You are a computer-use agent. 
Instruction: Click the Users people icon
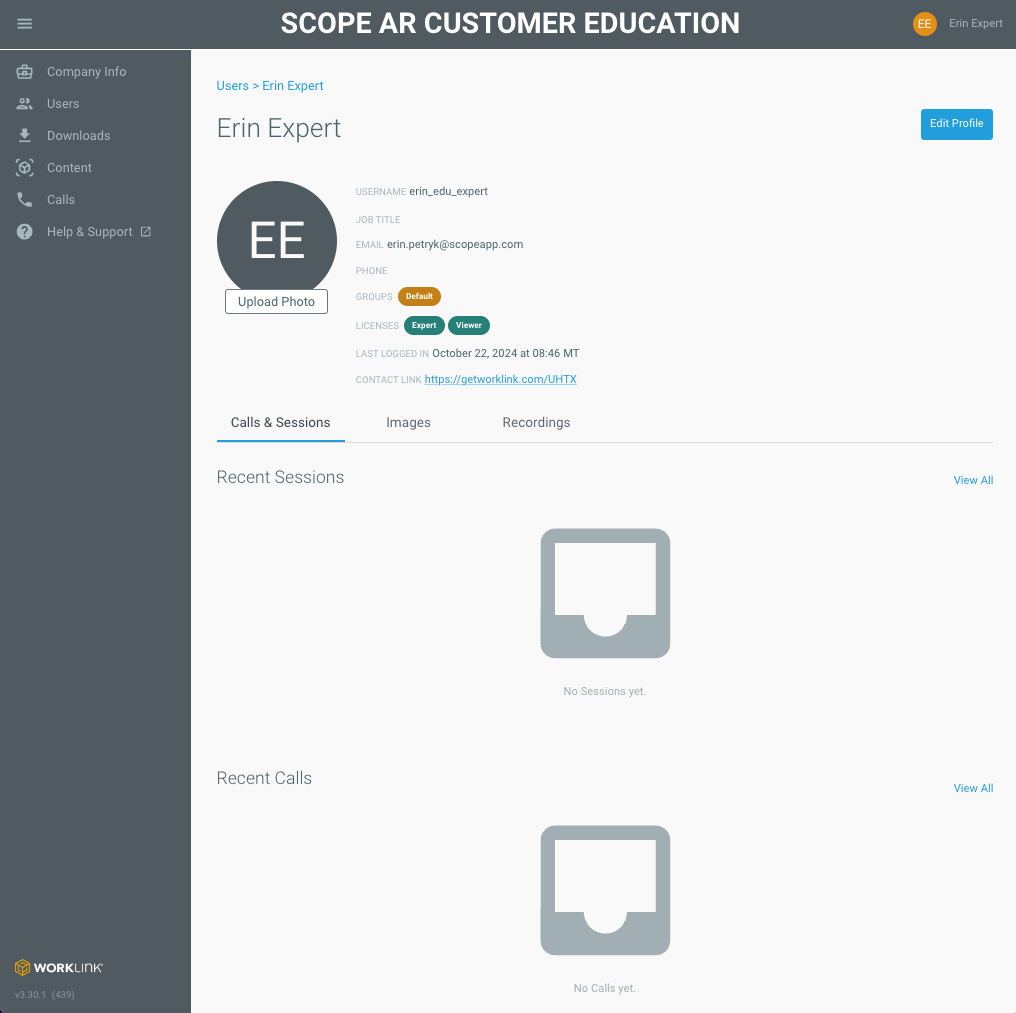click(25, 104)
